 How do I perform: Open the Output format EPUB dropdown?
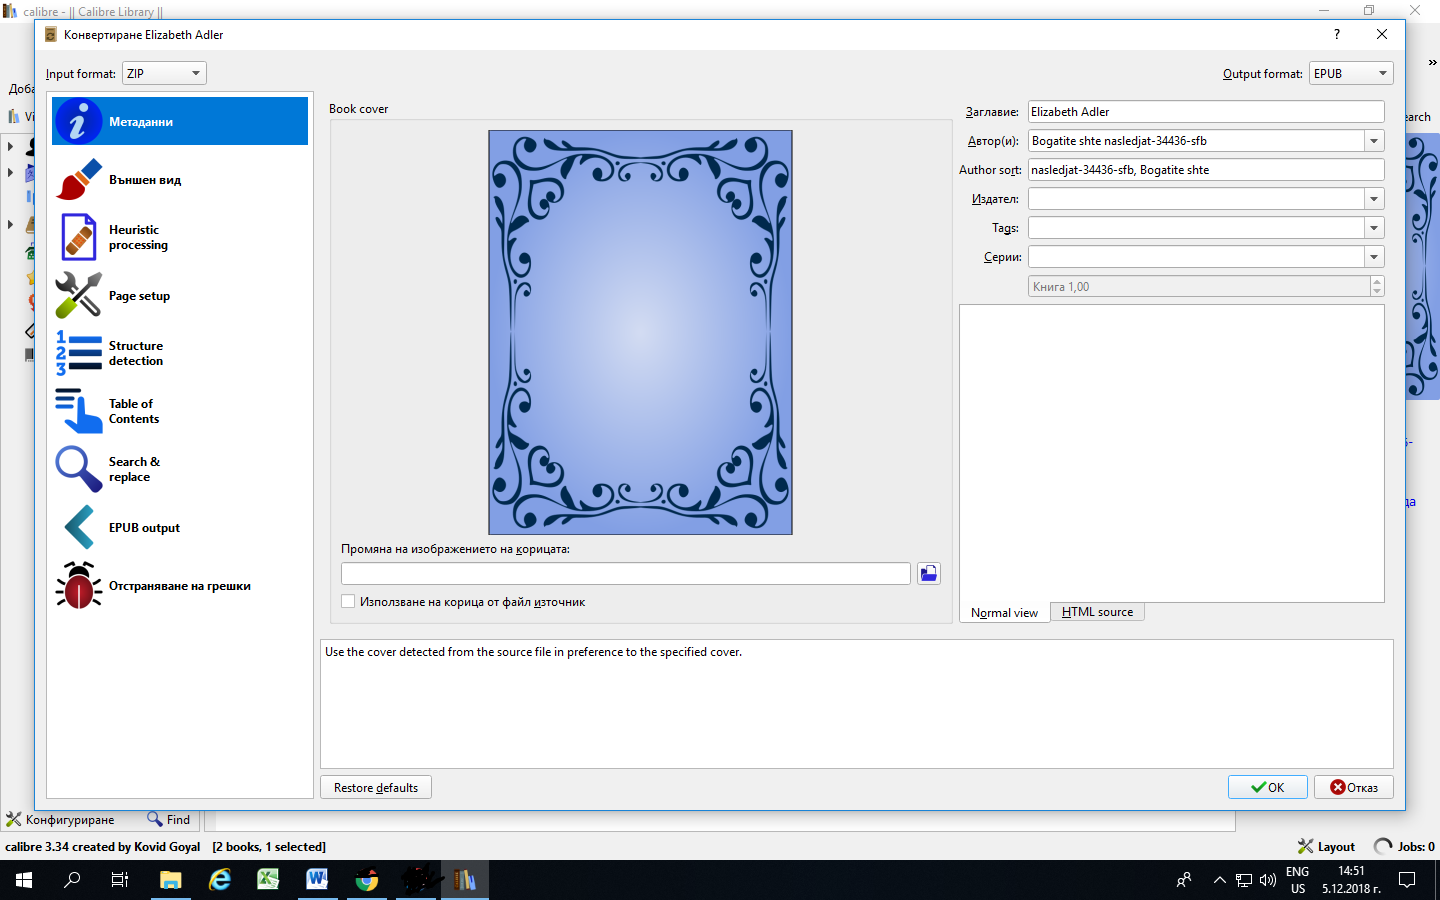[1351, 74]
